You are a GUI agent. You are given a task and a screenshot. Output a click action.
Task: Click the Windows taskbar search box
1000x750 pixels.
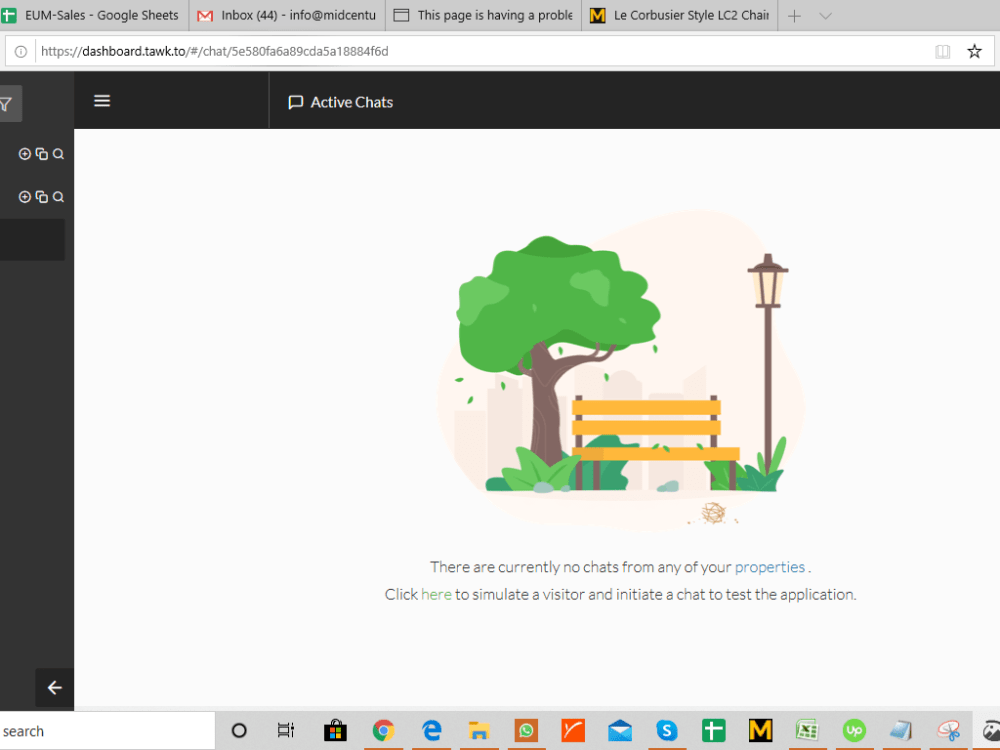pyautogui.click(x=107, y=731)
